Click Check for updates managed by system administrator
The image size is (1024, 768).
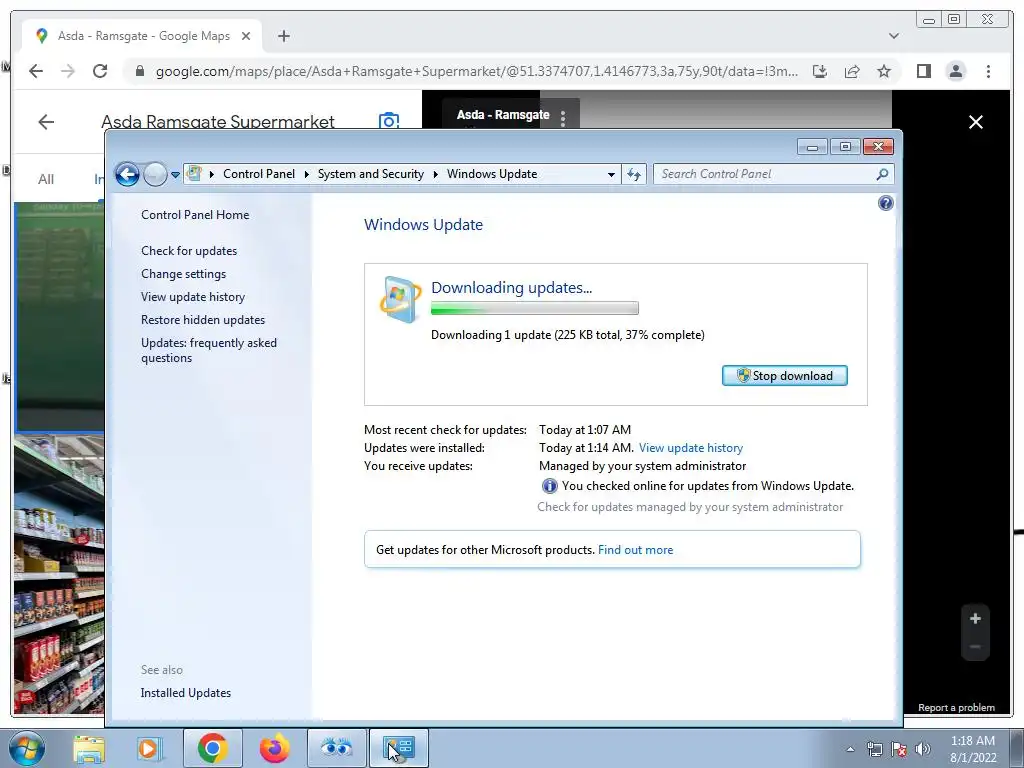coord(690,507)
